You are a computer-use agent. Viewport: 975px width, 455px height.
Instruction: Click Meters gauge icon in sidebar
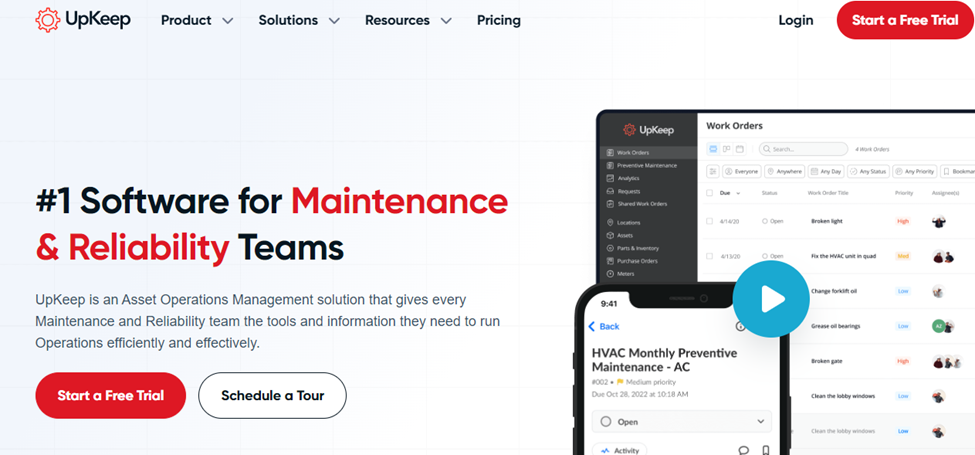(610, 274)
